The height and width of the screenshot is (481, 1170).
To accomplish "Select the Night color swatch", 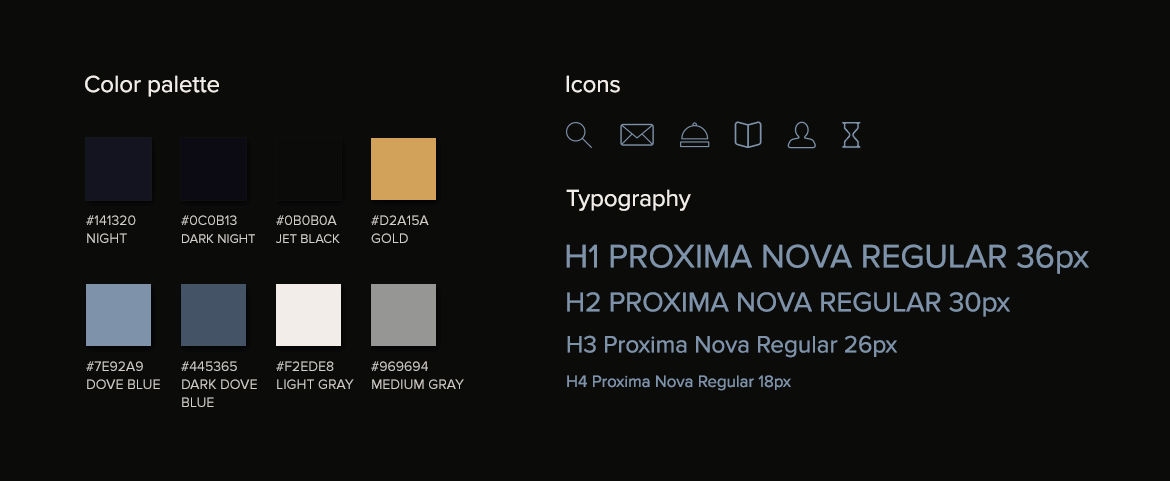I will click(x=118, y=170).
